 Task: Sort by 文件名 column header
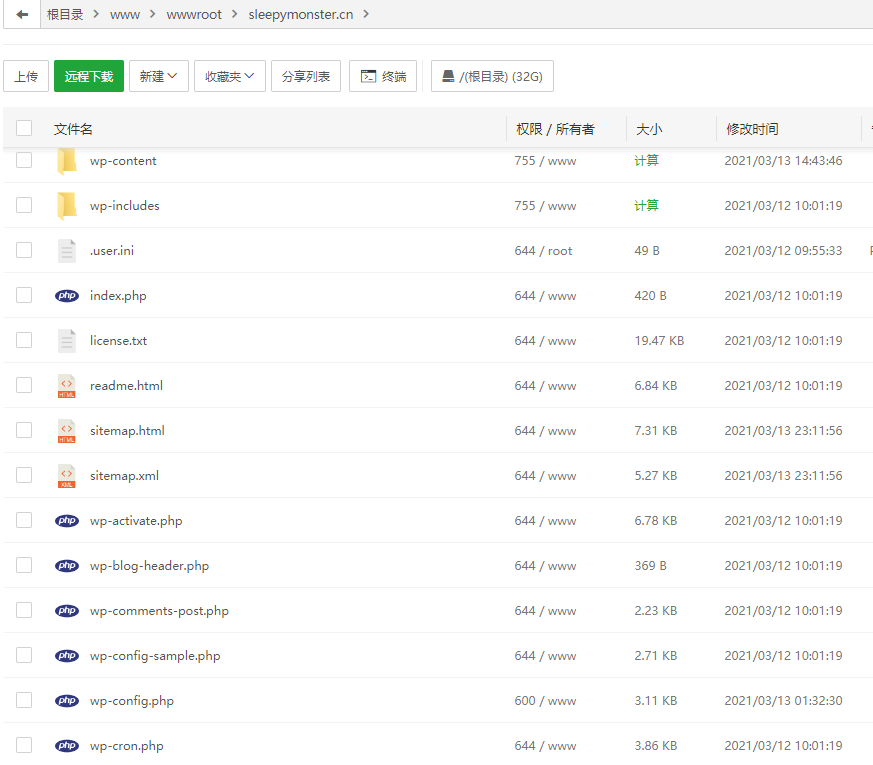[73, 129]
